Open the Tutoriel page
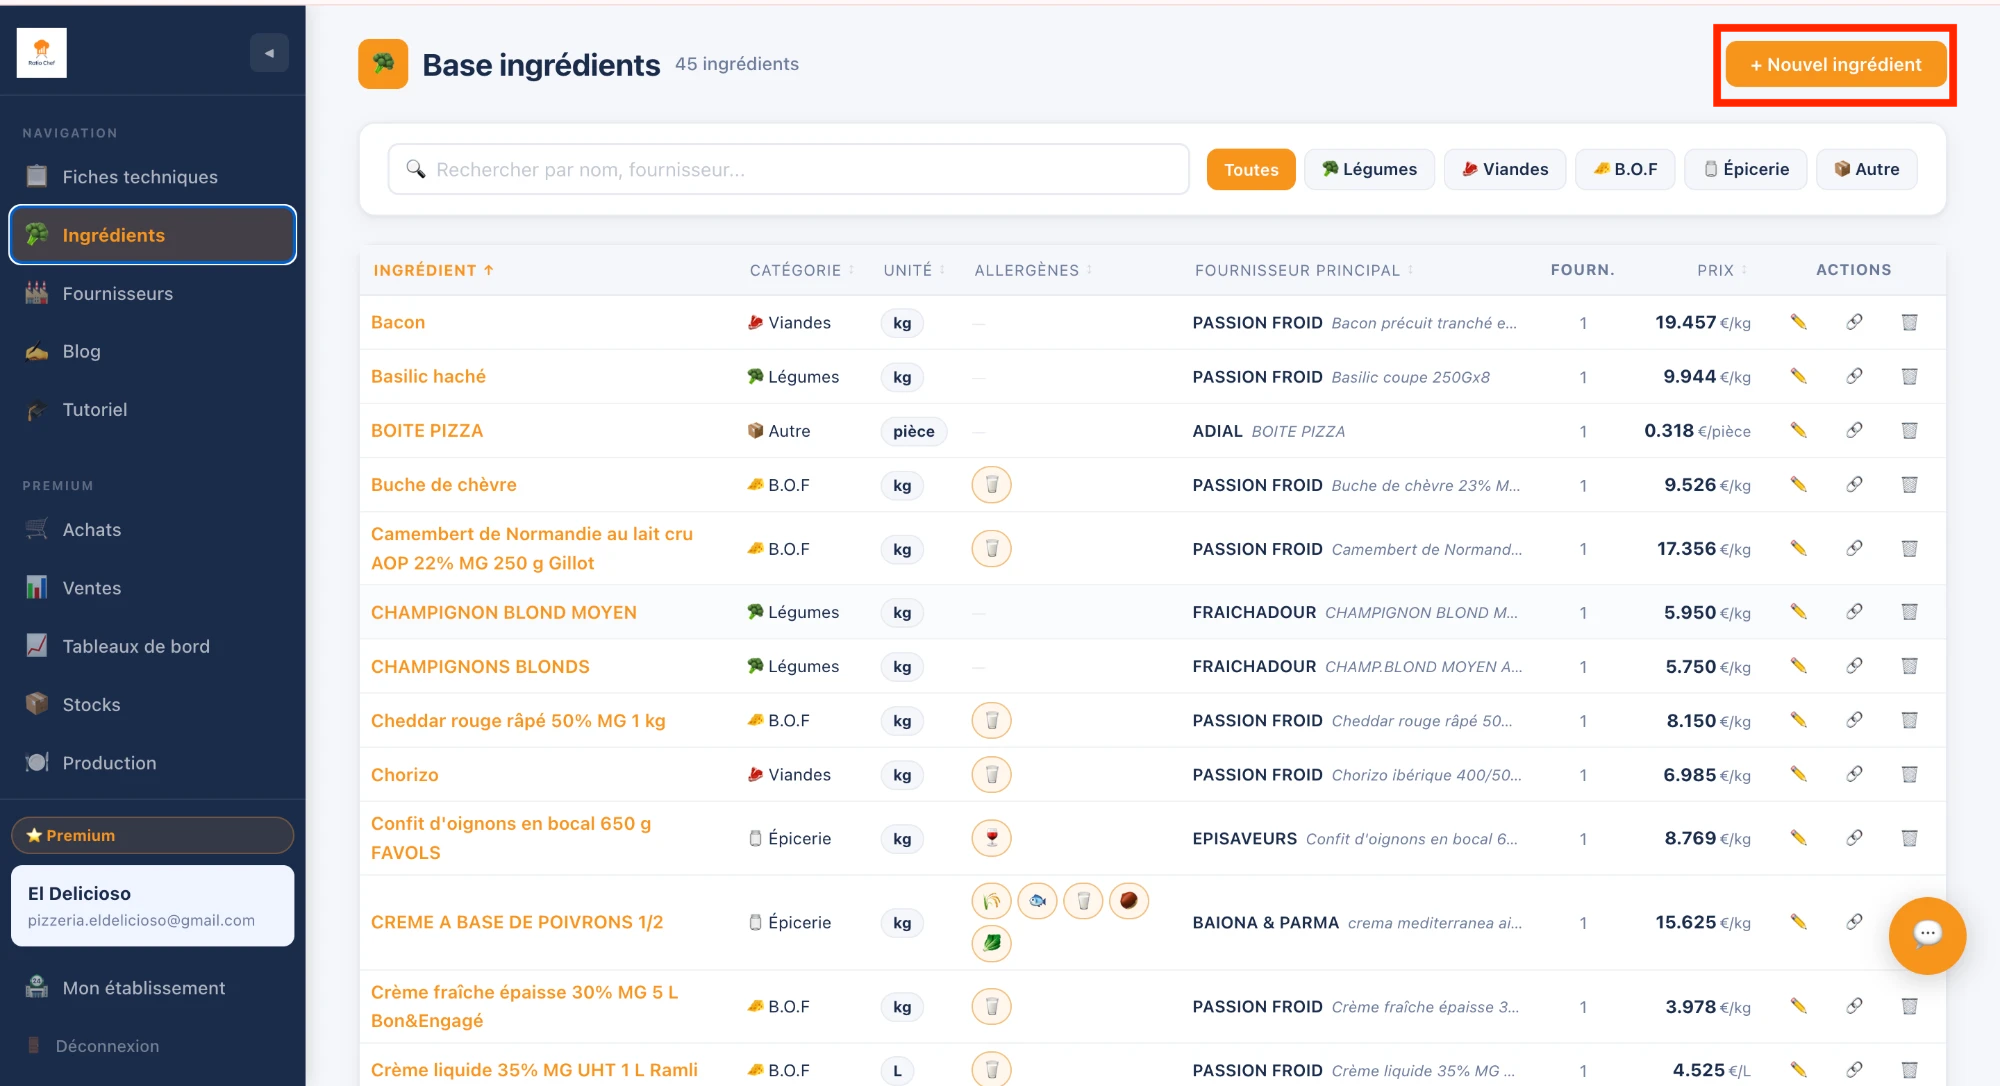Screen dimensions: 2000x1086 click(x=152, y=409)
